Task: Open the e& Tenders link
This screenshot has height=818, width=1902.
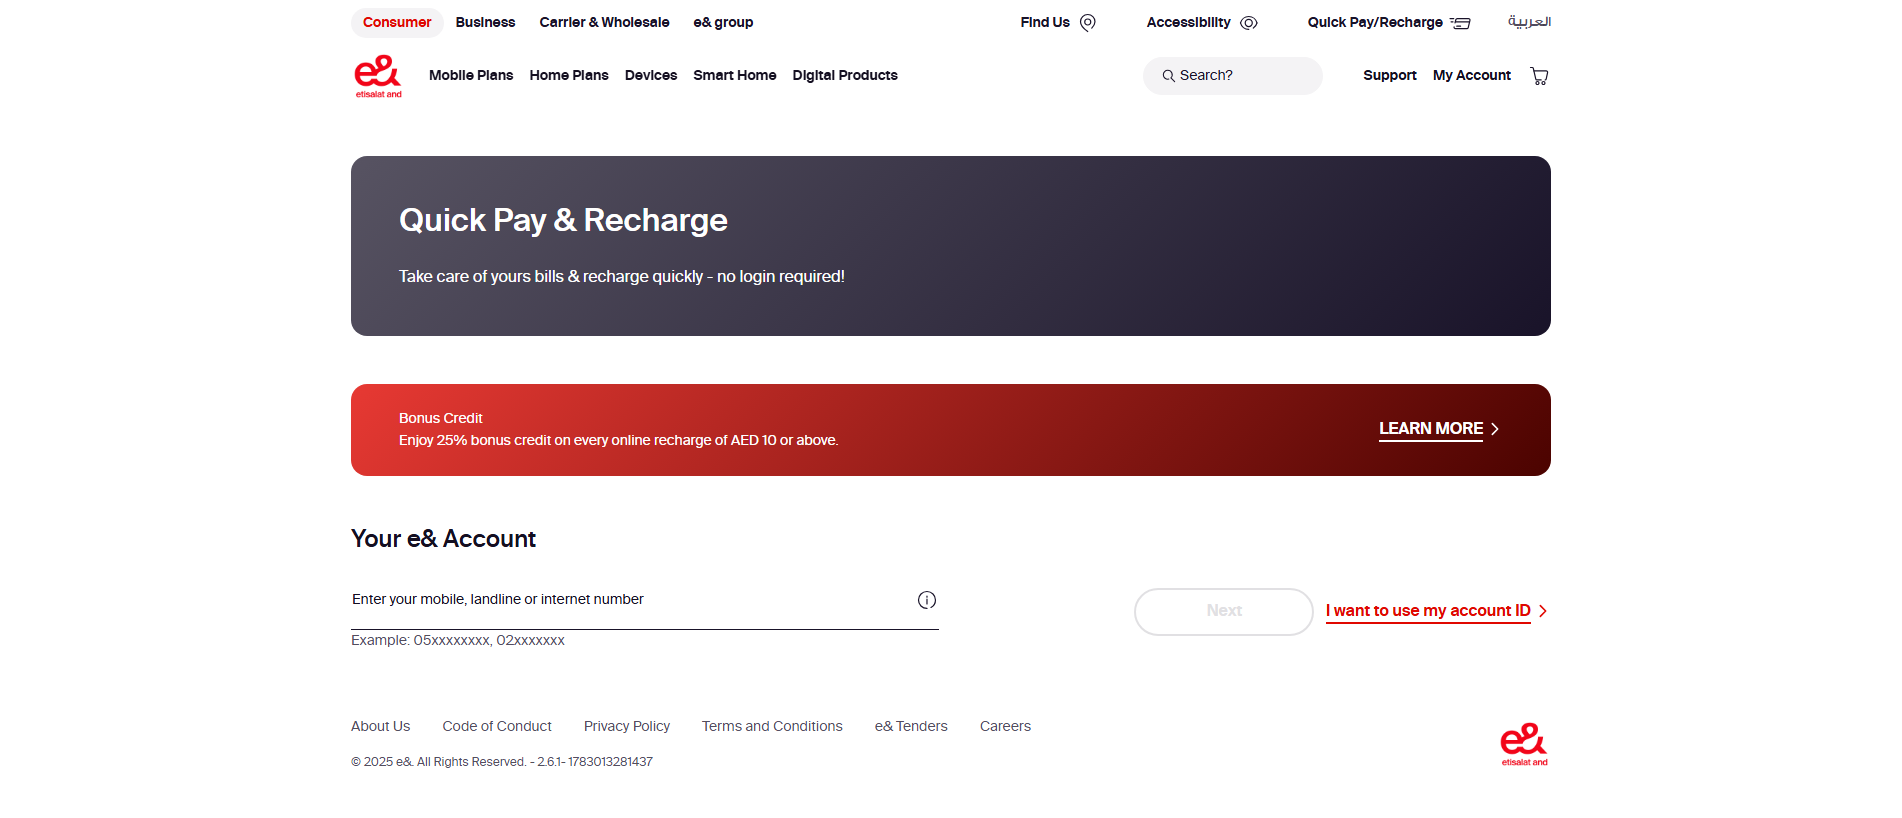Action: coord(911,726)
